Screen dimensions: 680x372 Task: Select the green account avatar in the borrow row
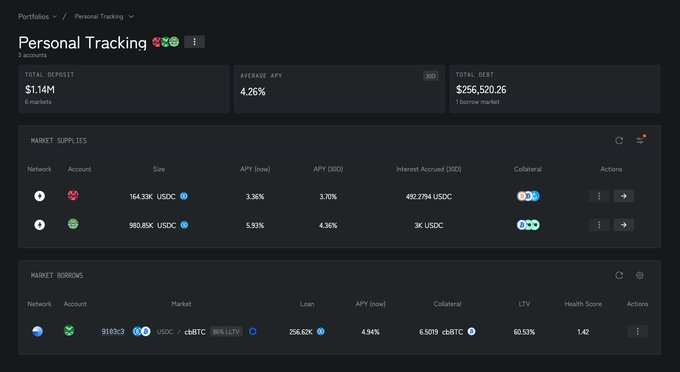tap(69, 331)
